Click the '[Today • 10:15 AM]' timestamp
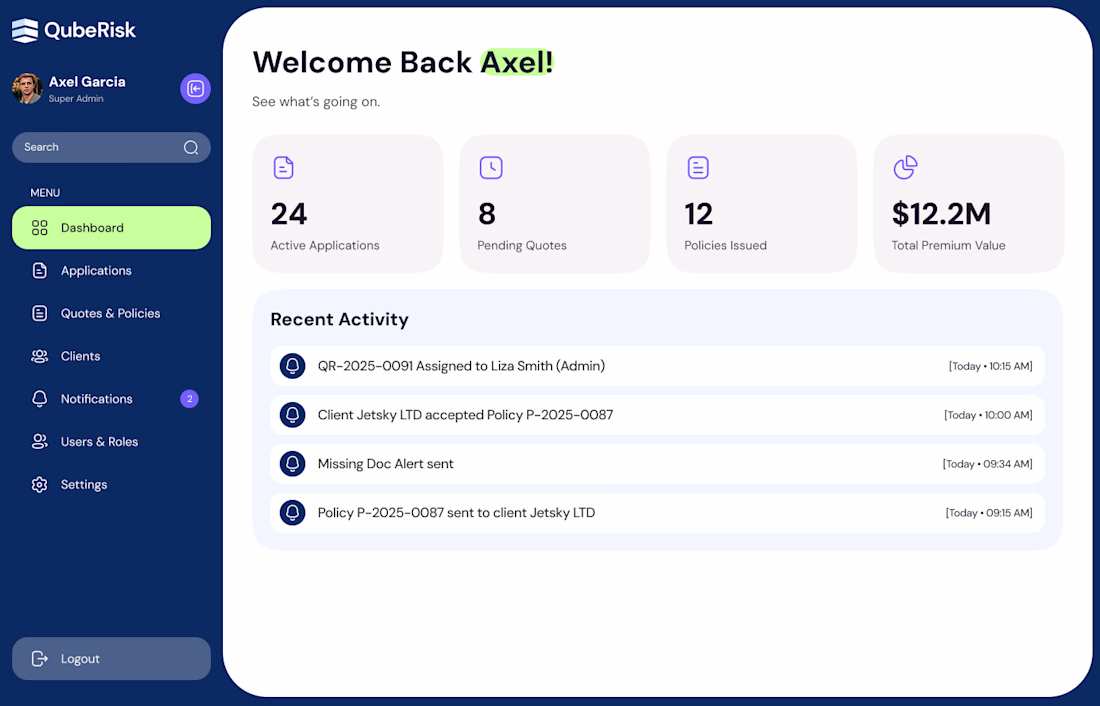The width and height of the screenshot is (1100, 706). (x=991, y=366)
